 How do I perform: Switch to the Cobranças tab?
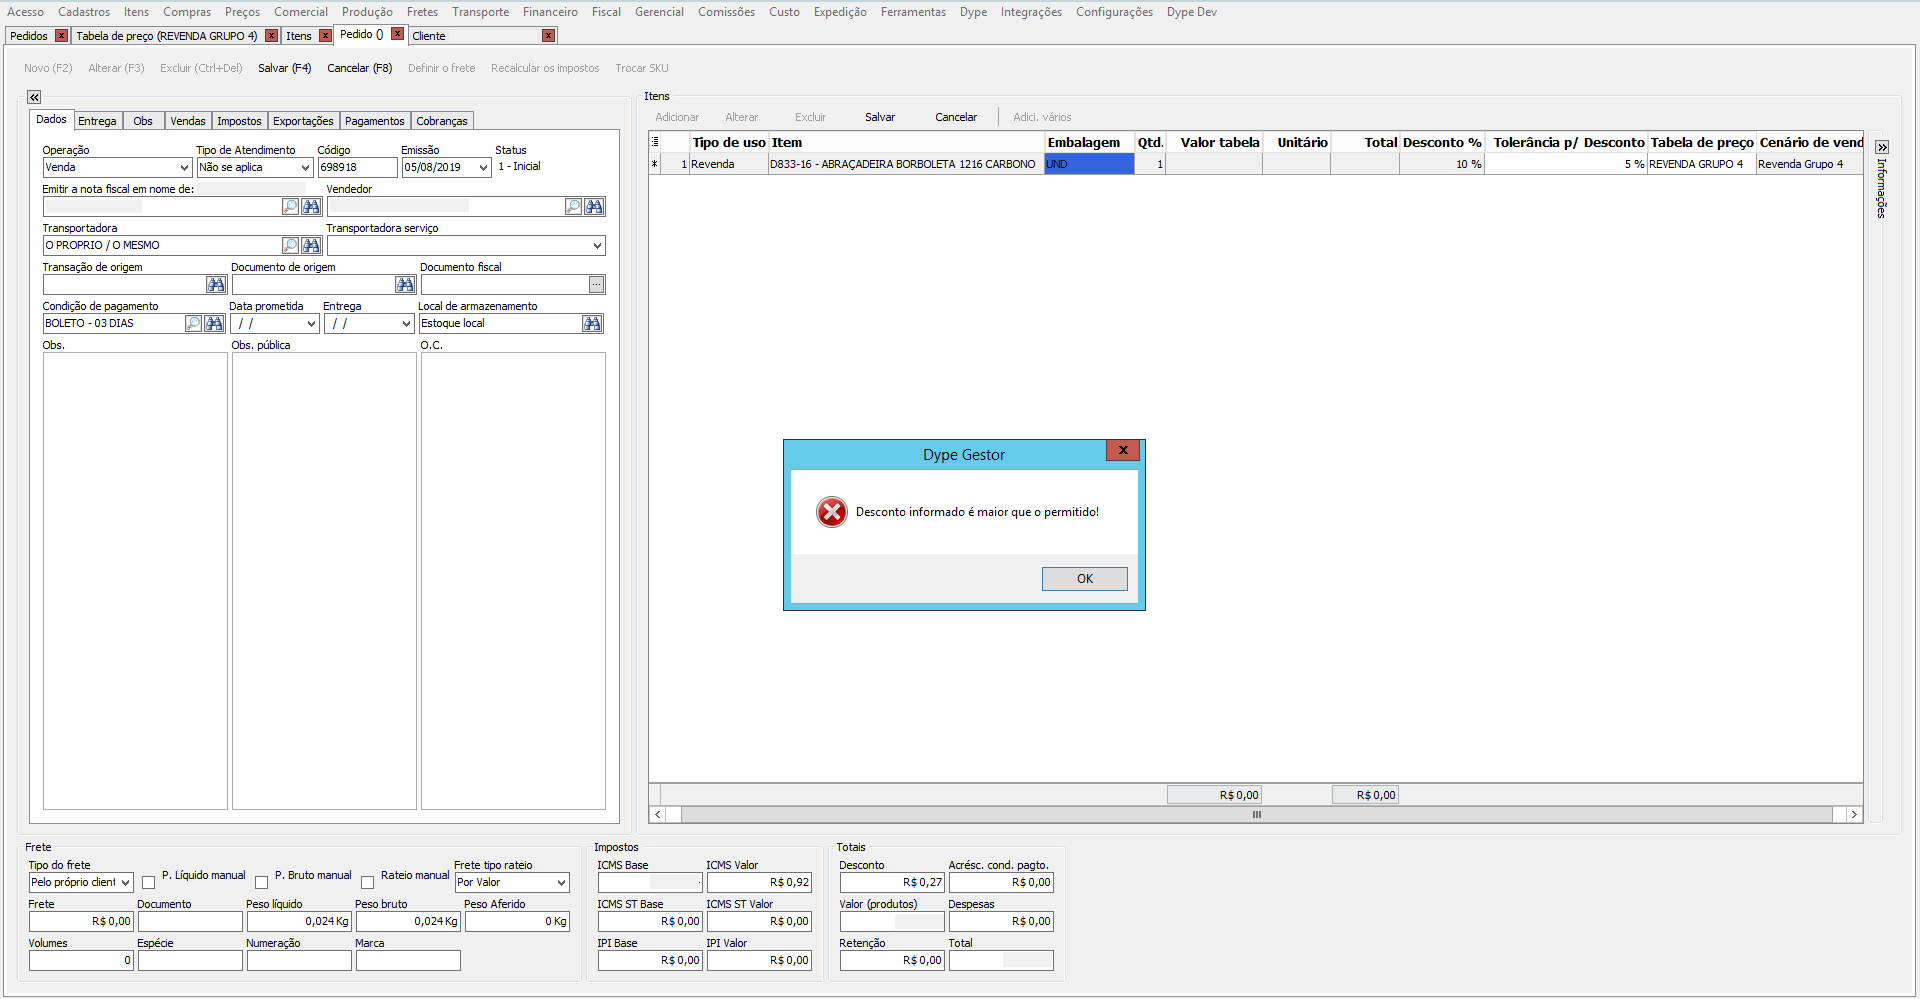pyautogui.click(x=442, y=121)
